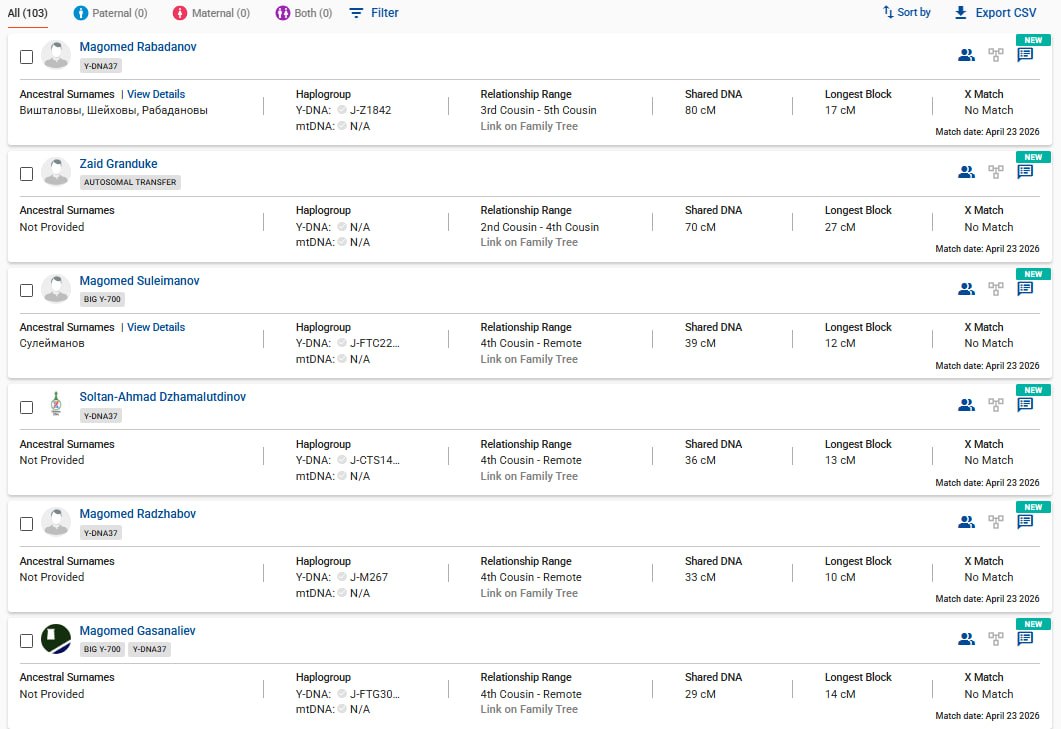Open notes icon for Magomed Gasanaliev

coord(1025,638)
